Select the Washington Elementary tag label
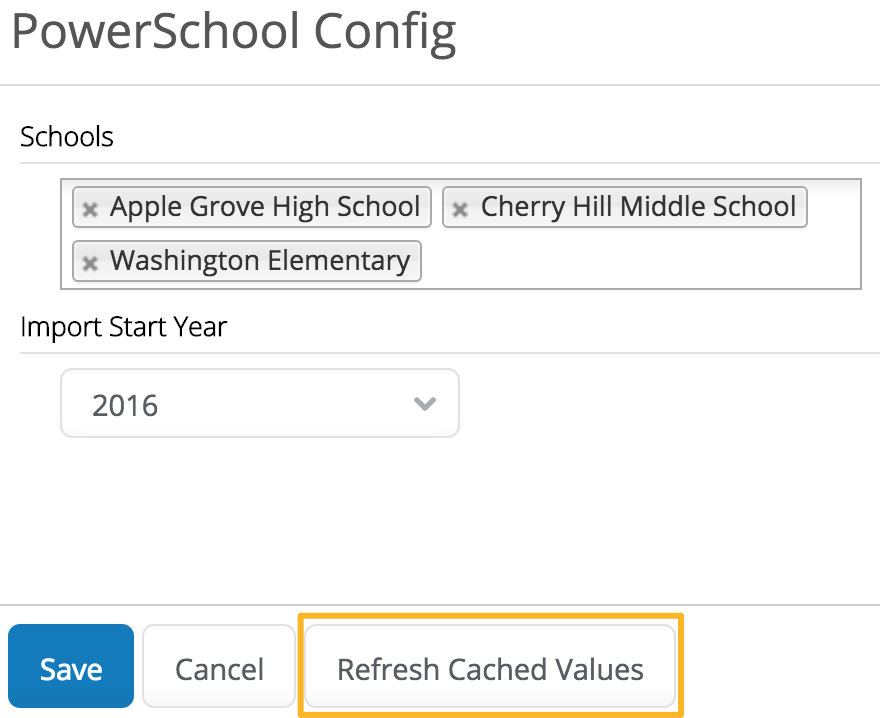This screenshot has height=718, width=880. tap(259, 261)
